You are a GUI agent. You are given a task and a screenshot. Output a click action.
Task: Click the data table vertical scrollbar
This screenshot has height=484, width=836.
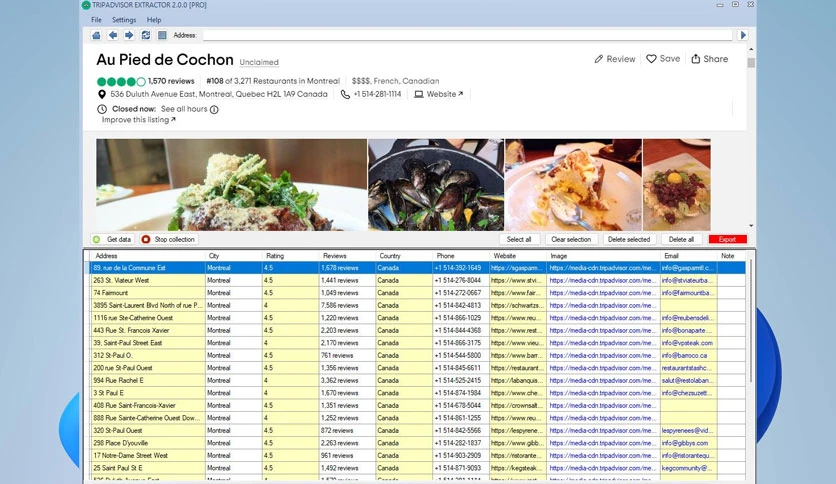[x=751, y=320]
